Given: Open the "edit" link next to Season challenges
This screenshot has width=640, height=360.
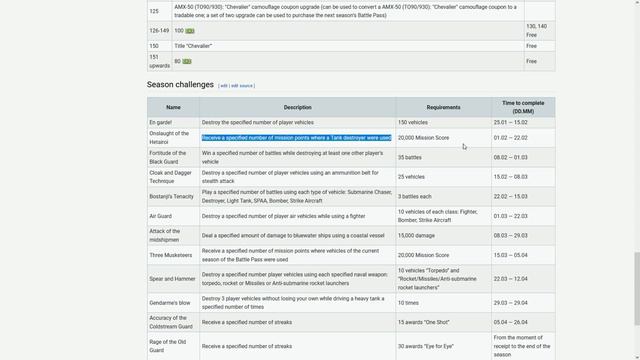Looking at the screenshot, I should tap(224, 86).
